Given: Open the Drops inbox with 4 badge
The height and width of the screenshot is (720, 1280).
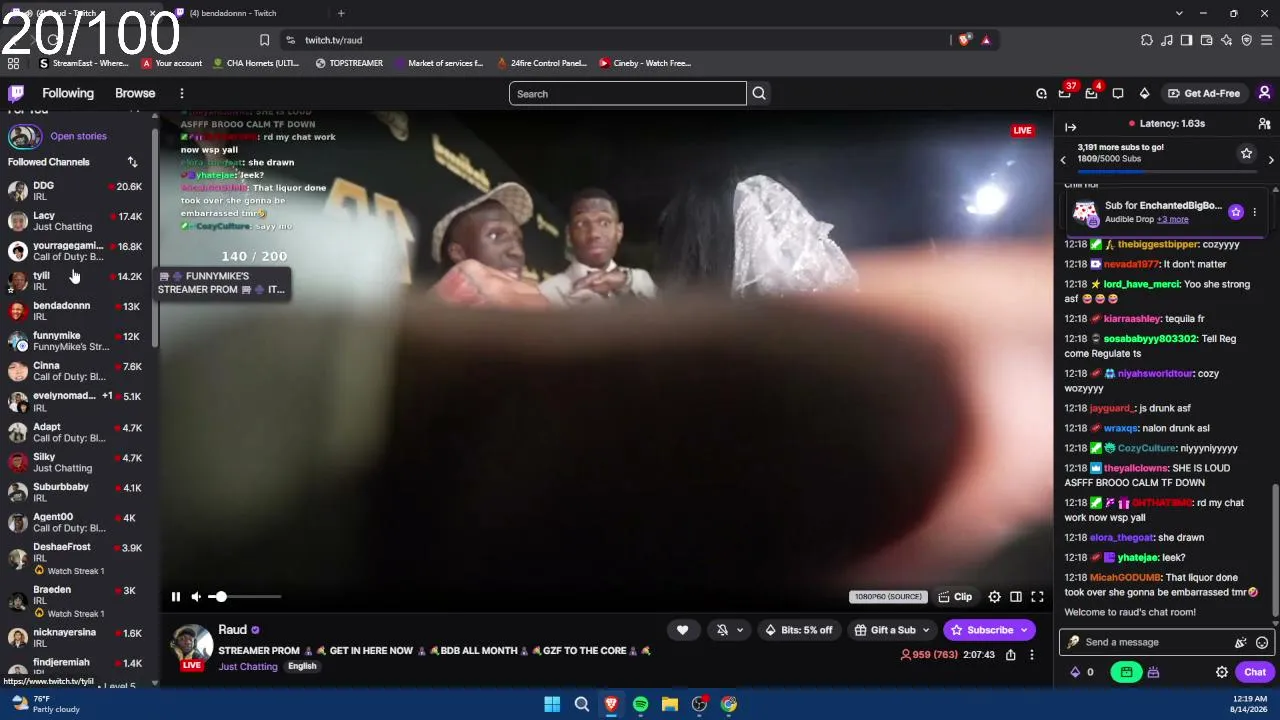Looking at the screenshot, I should click(x=1091, y=93).
